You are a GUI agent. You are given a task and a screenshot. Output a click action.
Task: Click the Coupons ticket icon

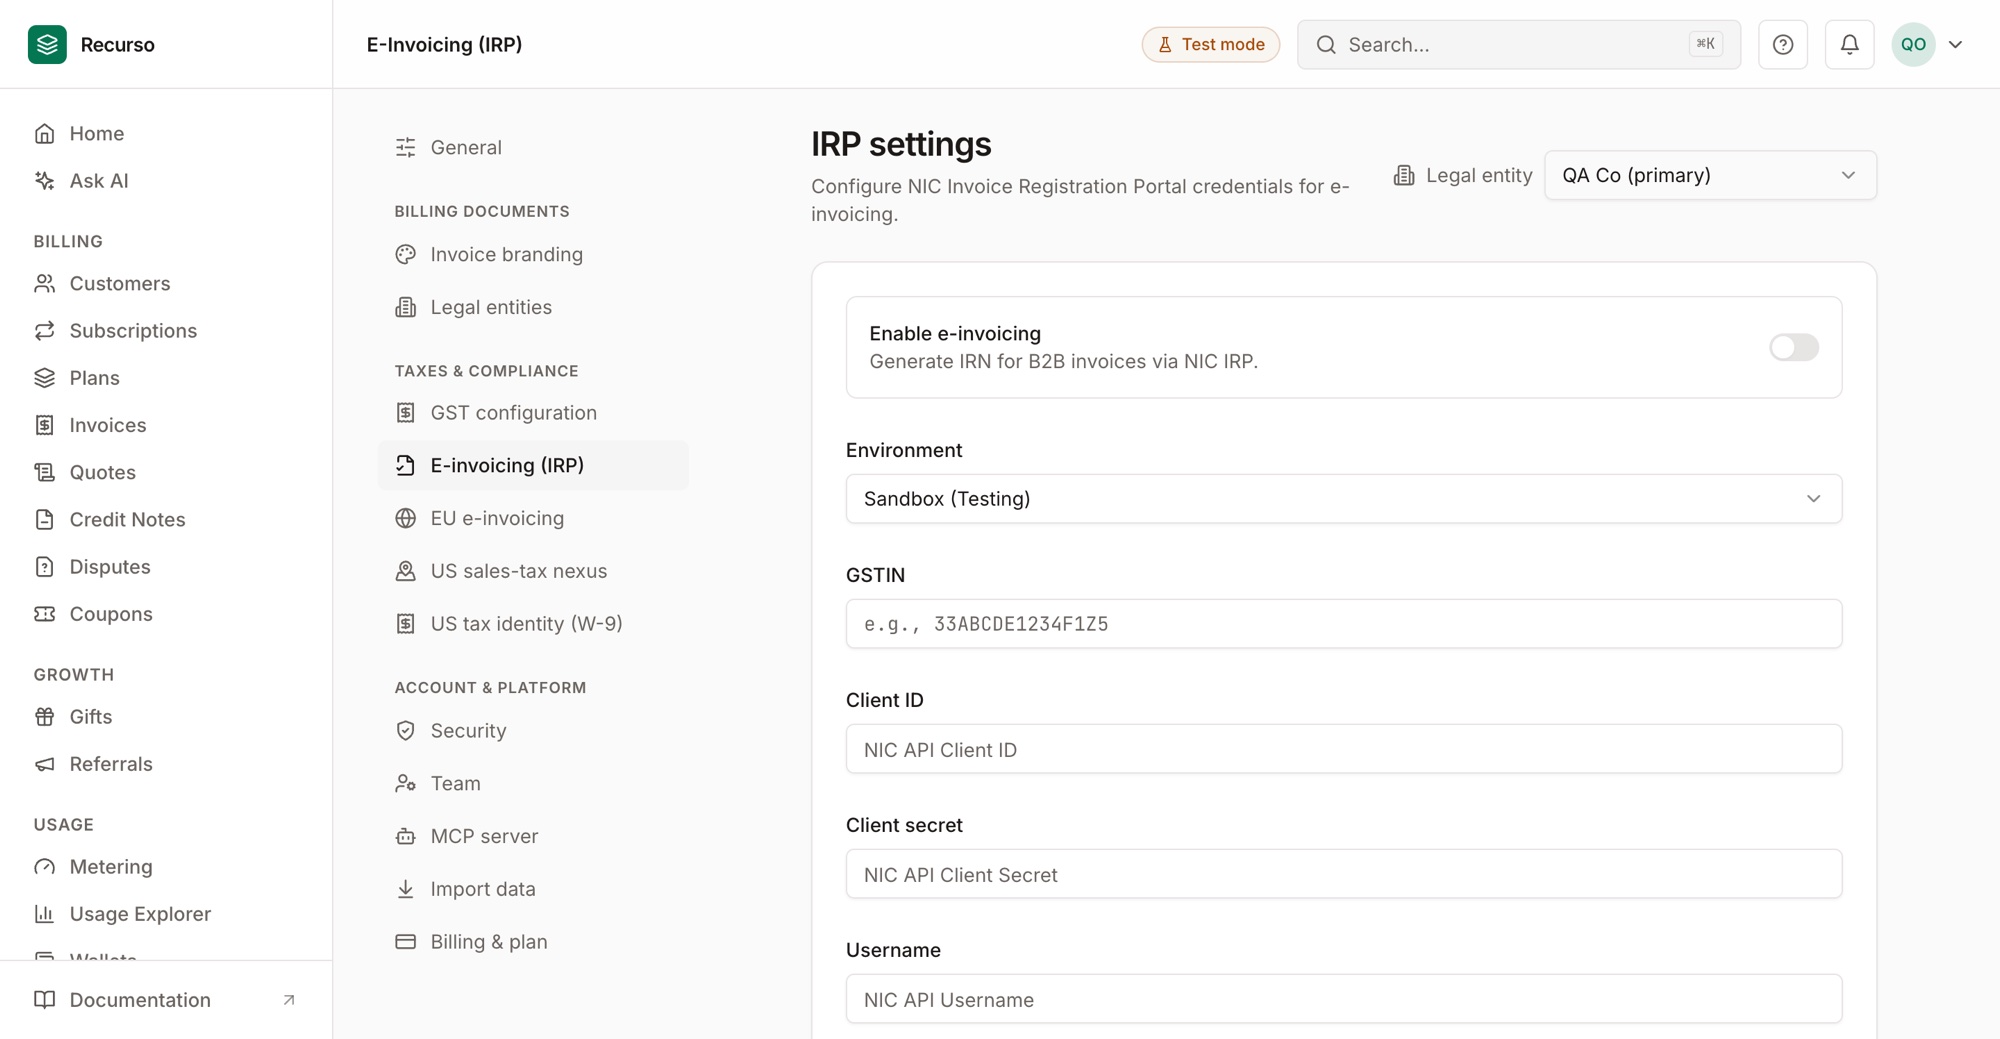coord(44,613)
